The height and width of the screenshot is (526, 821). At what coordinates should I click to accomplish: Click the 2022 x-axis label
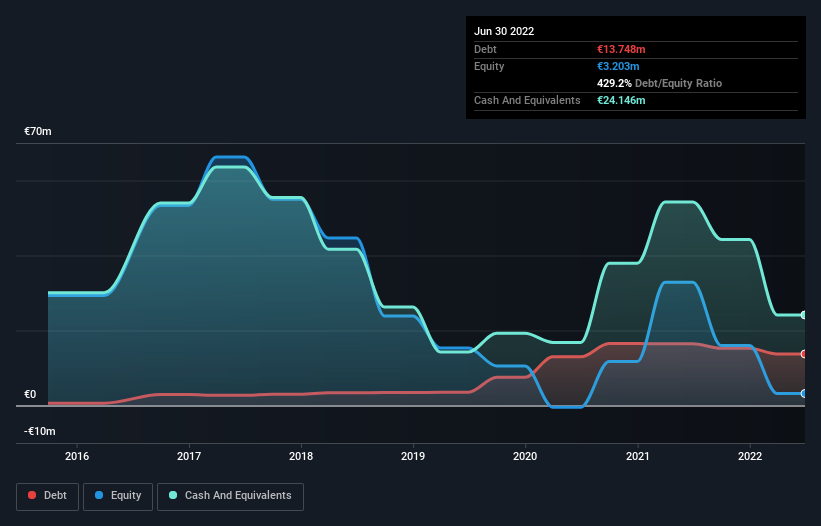pos(750,457)
